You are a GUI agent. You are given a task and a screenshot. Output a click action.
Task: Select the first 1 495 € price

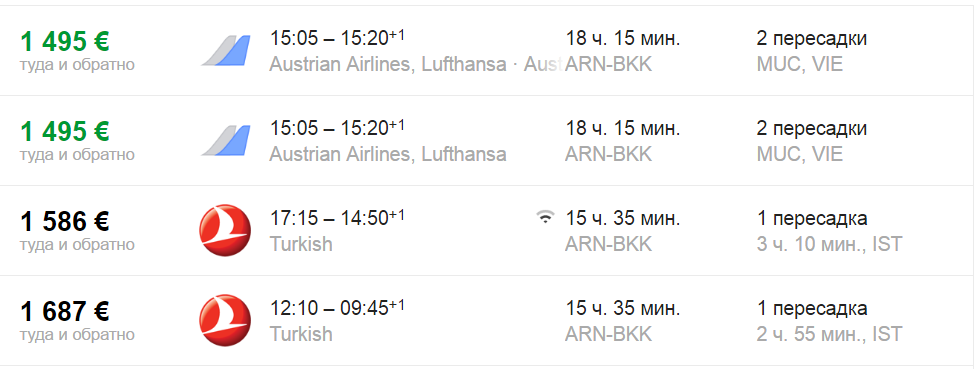[x=65, y=41]
